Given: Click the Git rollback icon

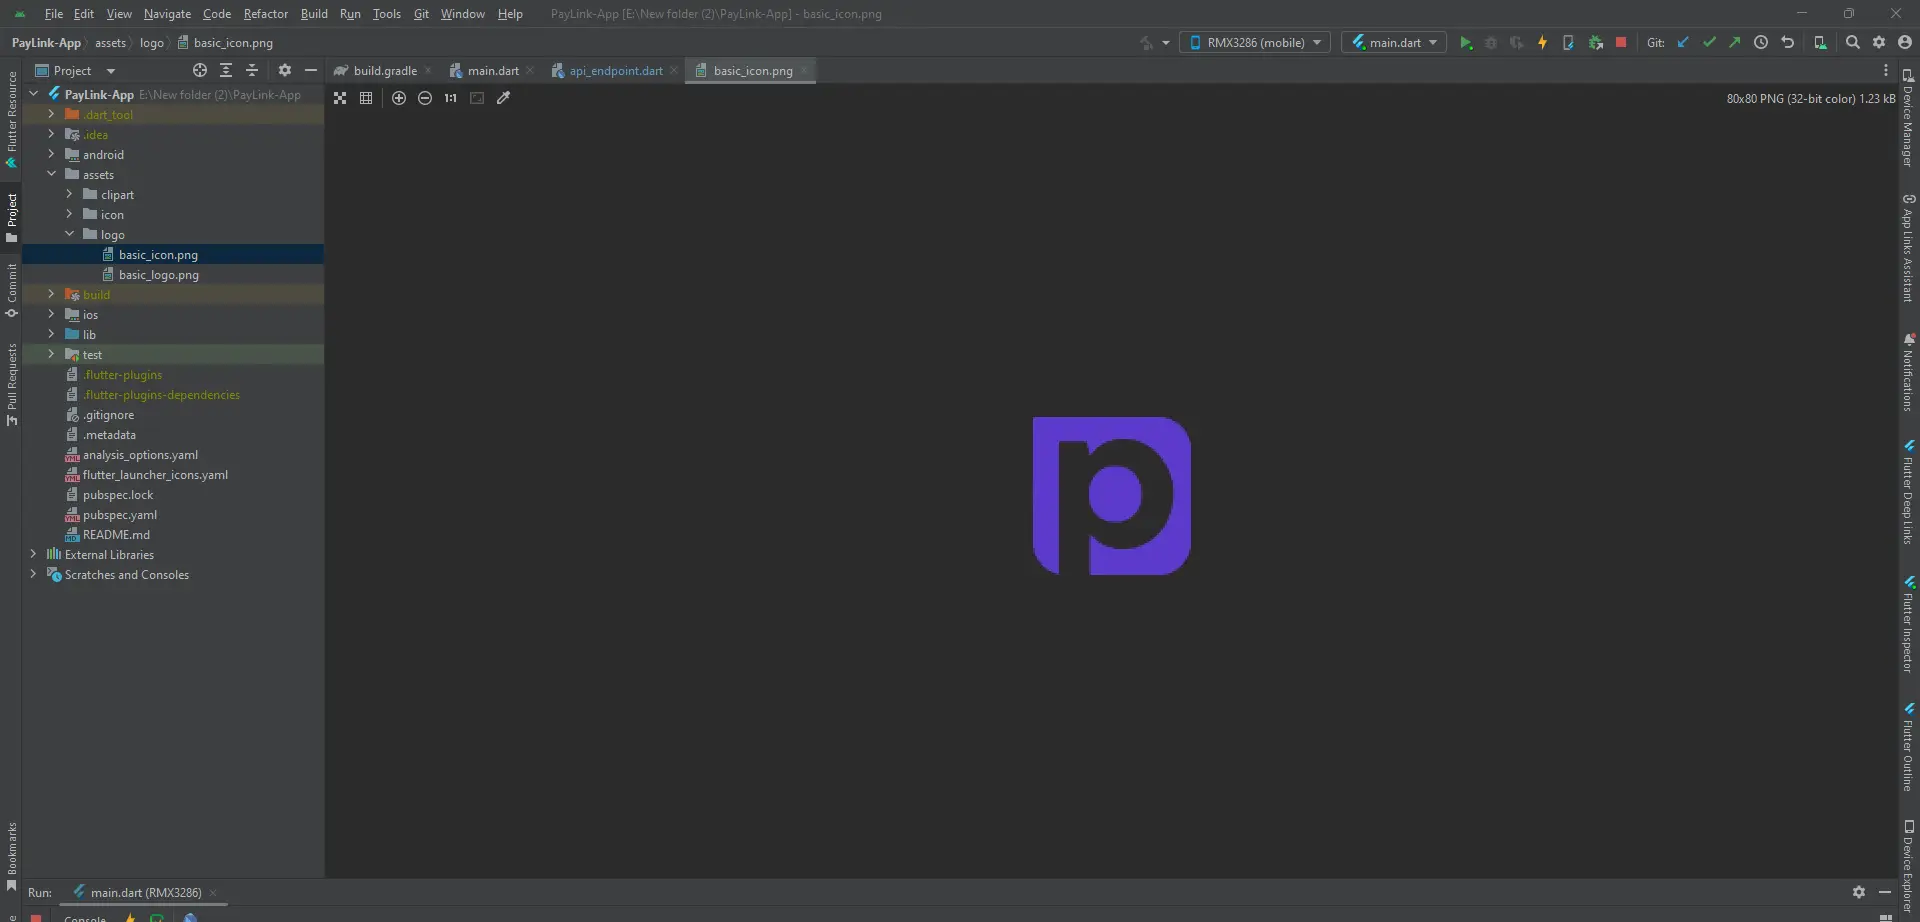Looking at the screenshot, I should pyautogui.click(x=1788, y=43).
